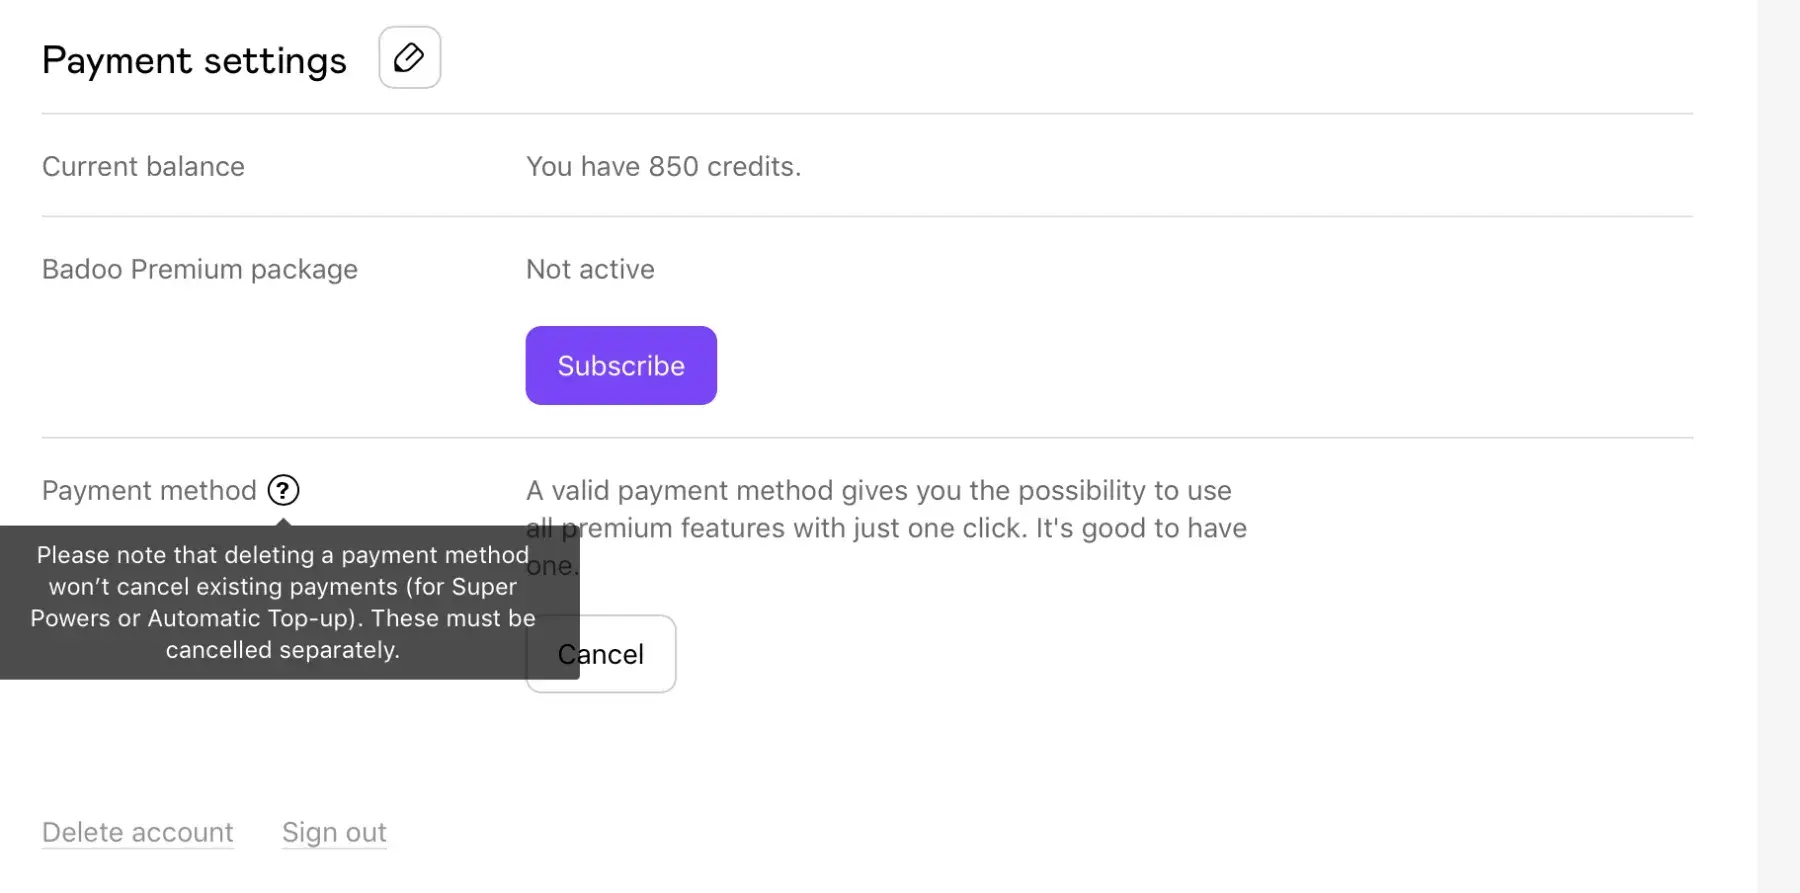Click the Badoo Premium package label
Screen dimensions: 1800x893
click(200, 269)
